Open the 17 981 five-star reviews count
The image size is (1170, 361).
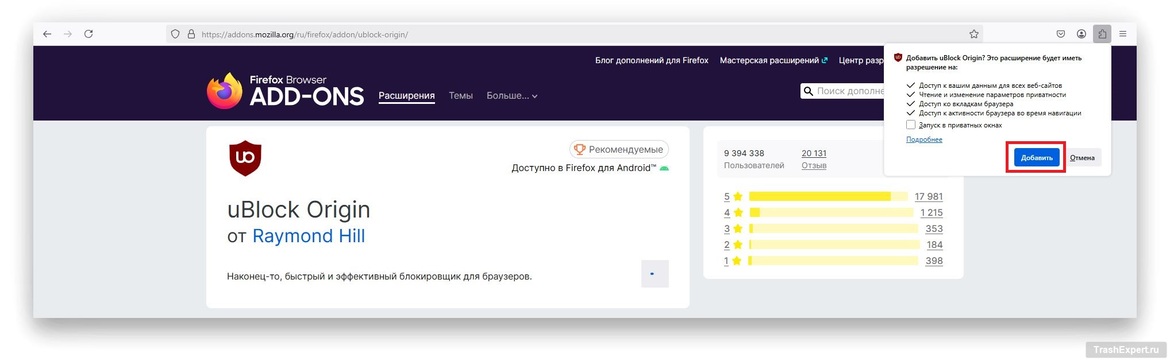pos(928,196)
